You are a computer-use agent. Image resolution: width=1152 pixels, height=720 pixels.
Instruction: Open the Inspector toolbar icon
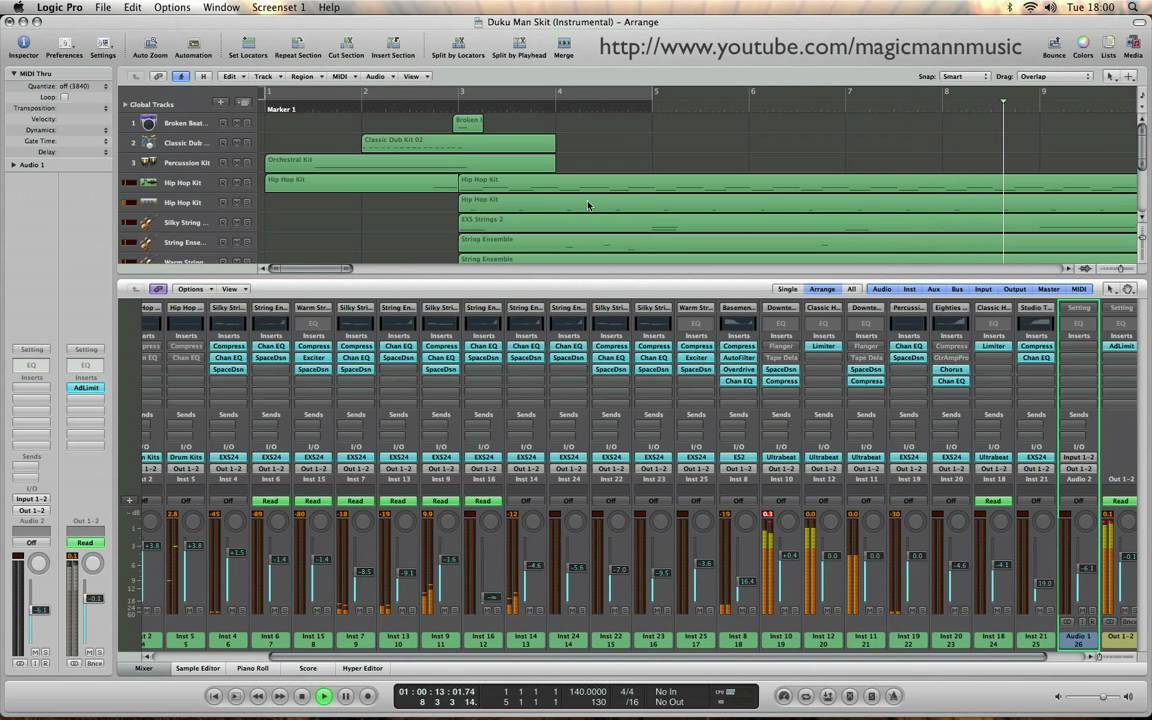tap(24, 43)
